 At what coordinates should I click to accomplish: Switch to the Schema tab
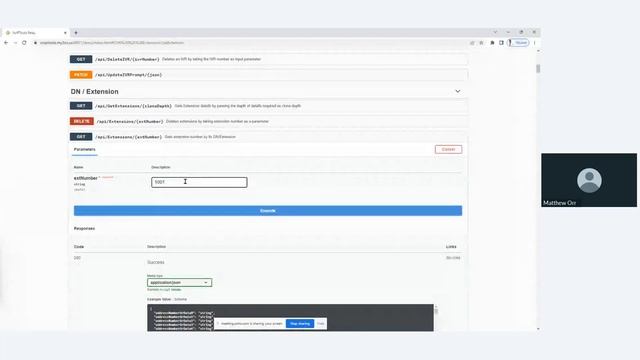click(180, 299)
